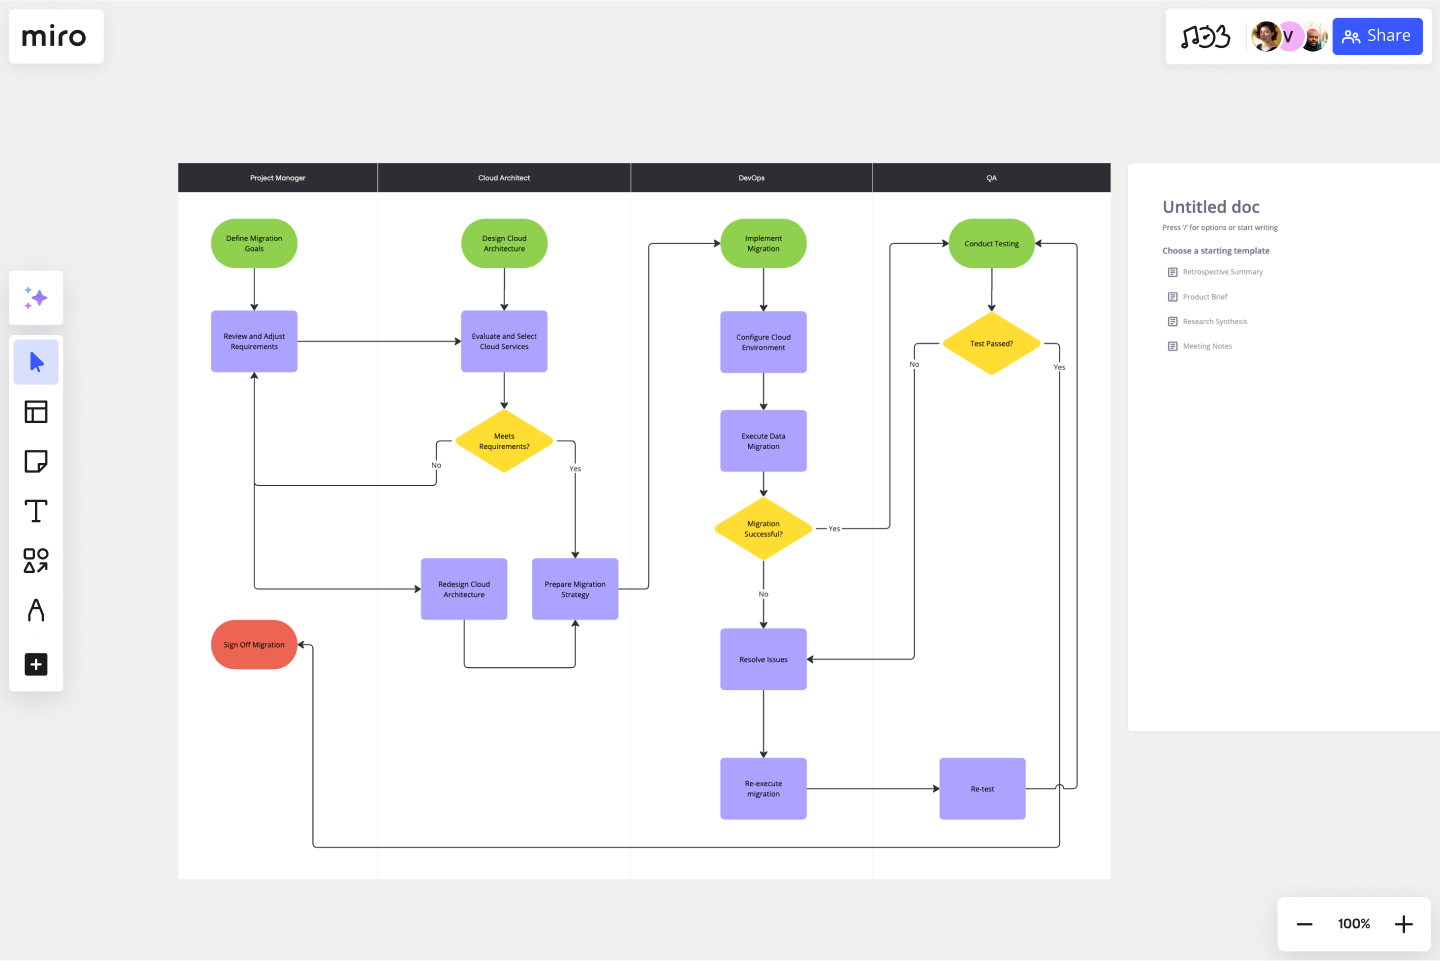Open the Retrospective Summary template
Screen dimensions: 1440x961
tap(1222, 271)
